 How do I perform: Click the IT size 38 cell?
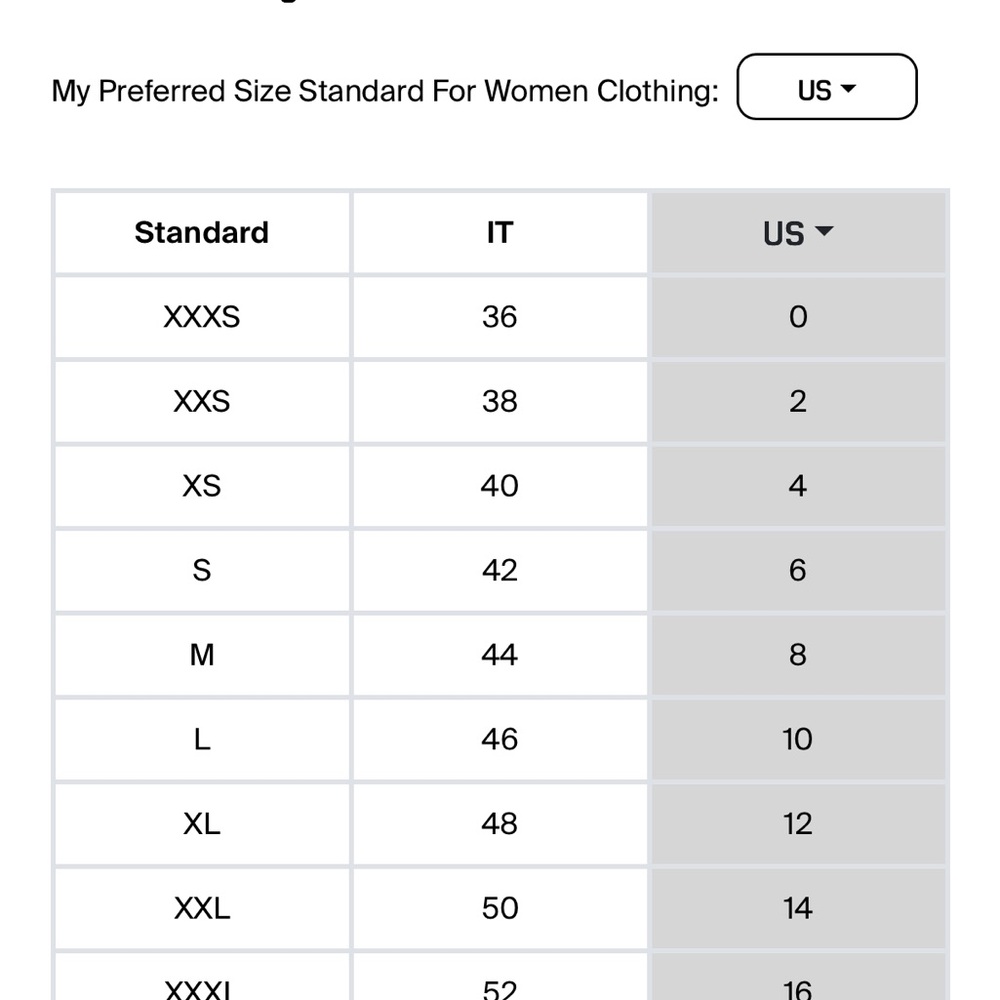[499, 402]
